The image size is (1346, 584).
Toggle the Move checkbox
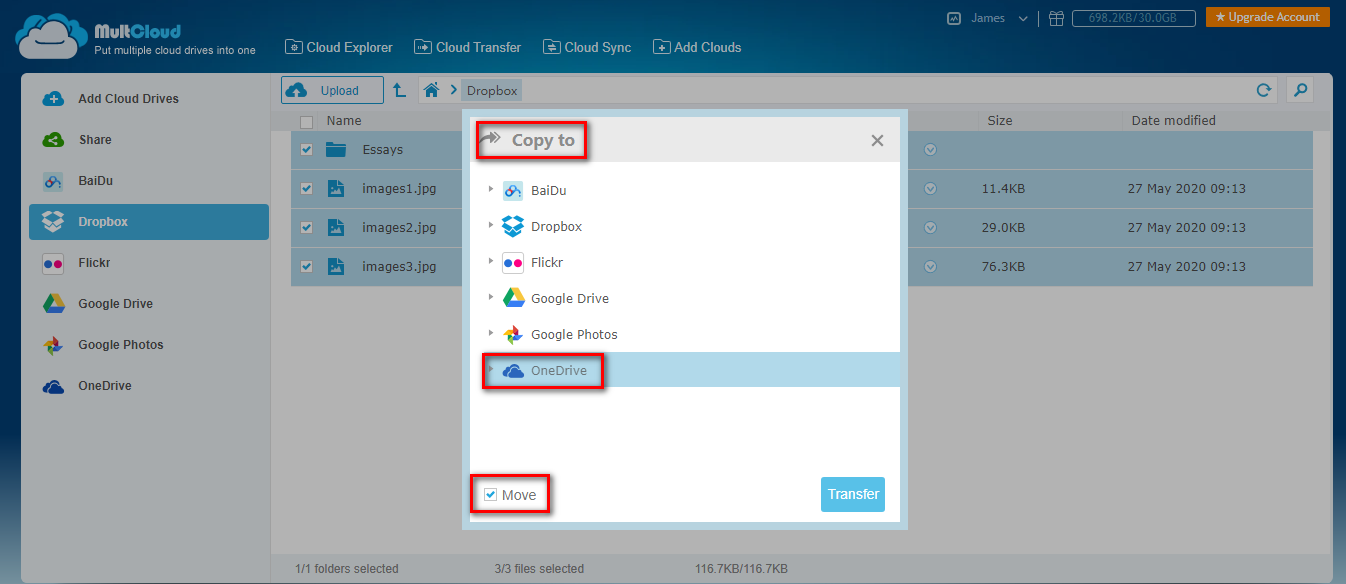[490, 495]
